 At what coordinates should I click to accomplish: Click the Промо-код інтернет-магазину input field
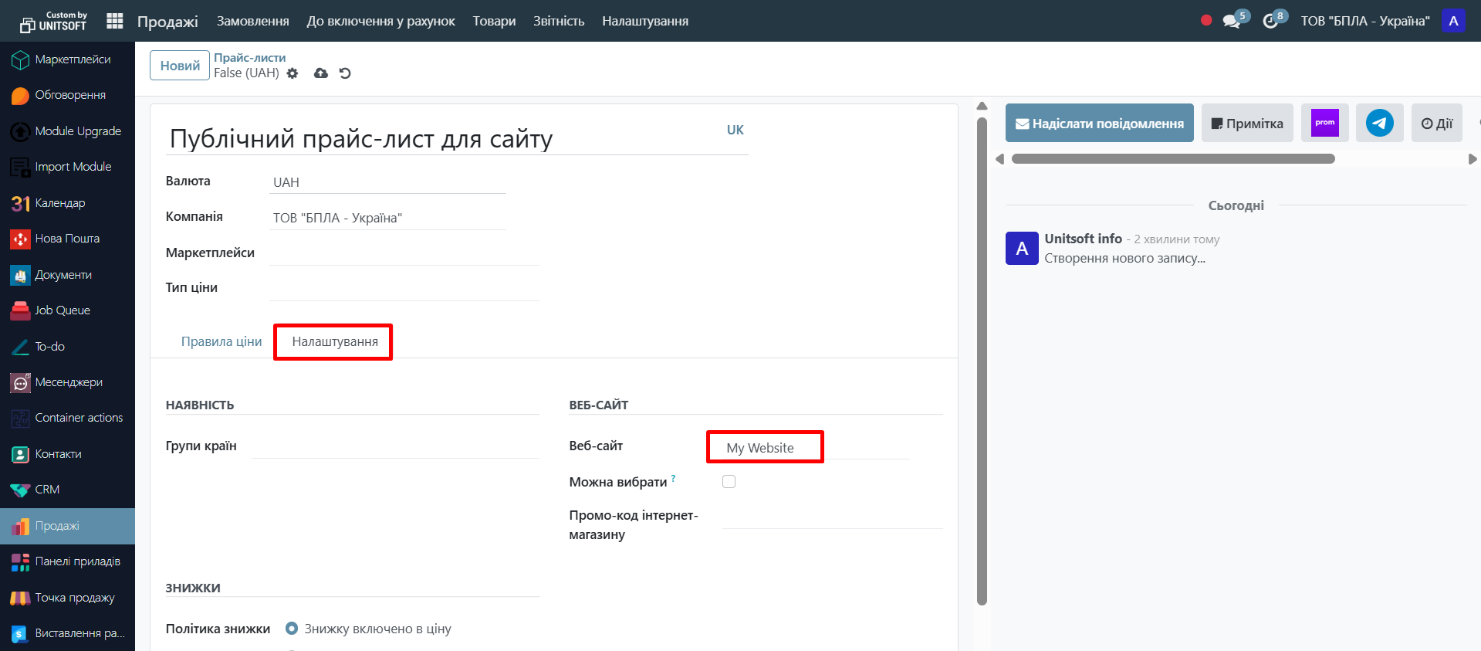(x=831, y=516)
